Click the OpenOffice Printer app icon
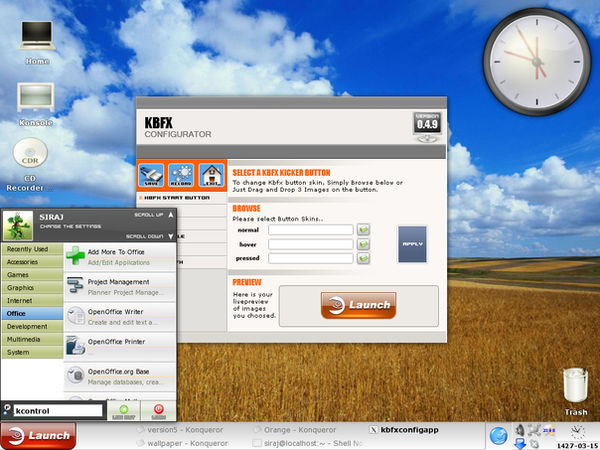This screenshot has height=450, width=600. (75, 345)
